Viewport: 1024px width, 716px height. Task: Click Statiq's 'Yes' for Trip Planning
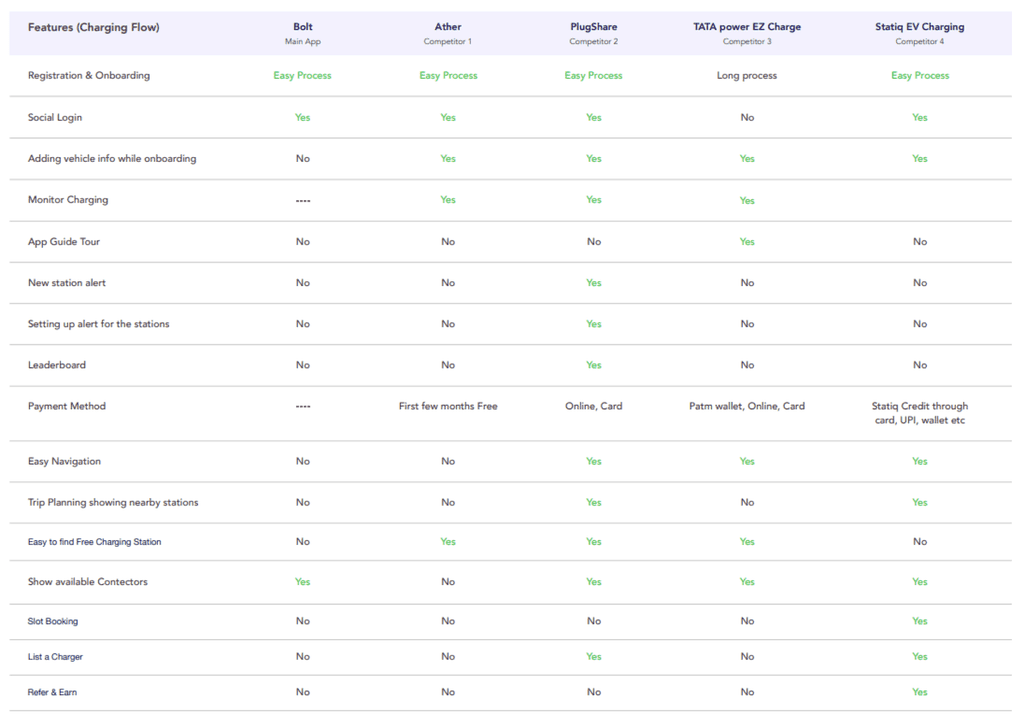pos(920,502)
